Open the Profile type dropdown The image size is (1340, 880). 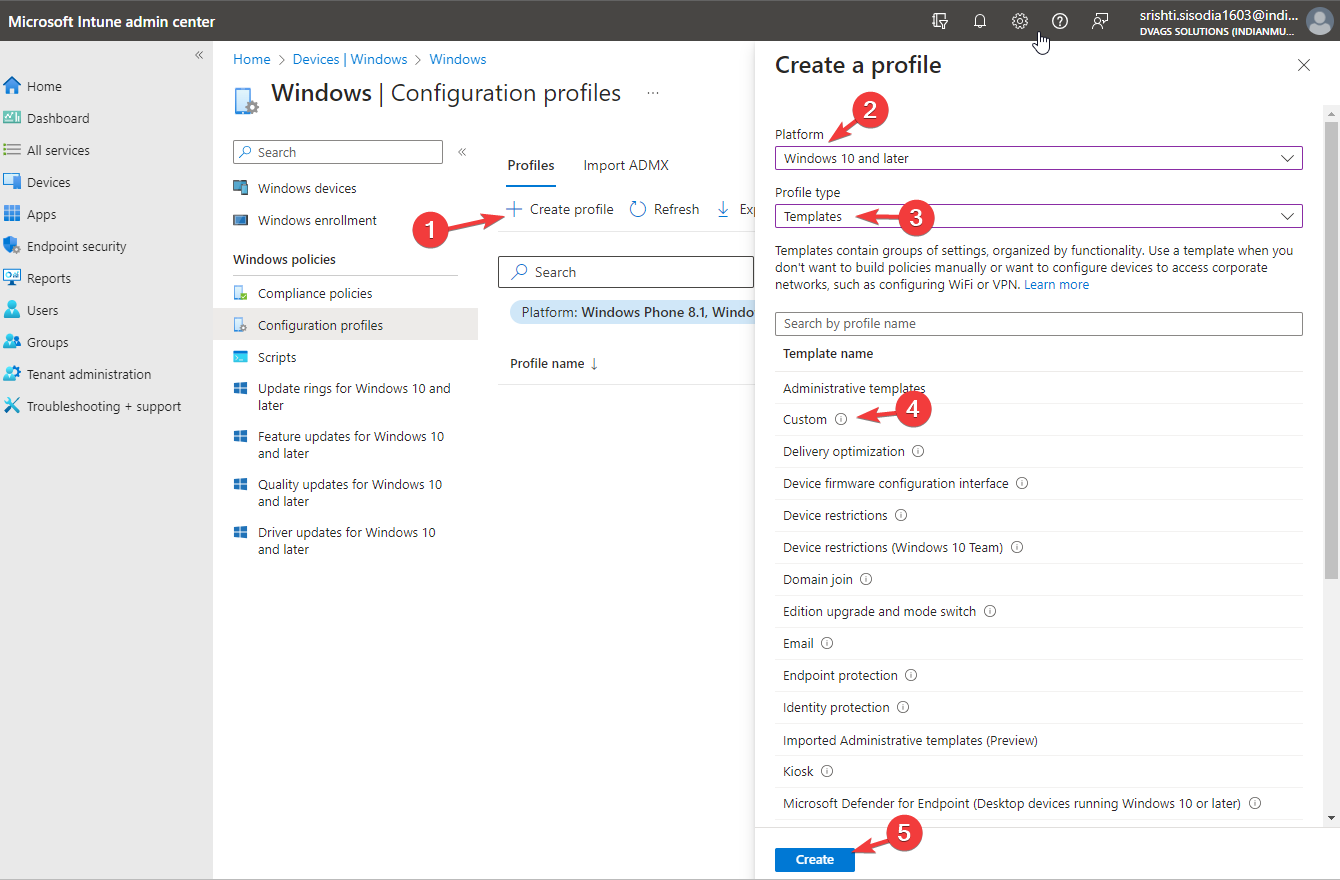click(x=1038, y=216)
